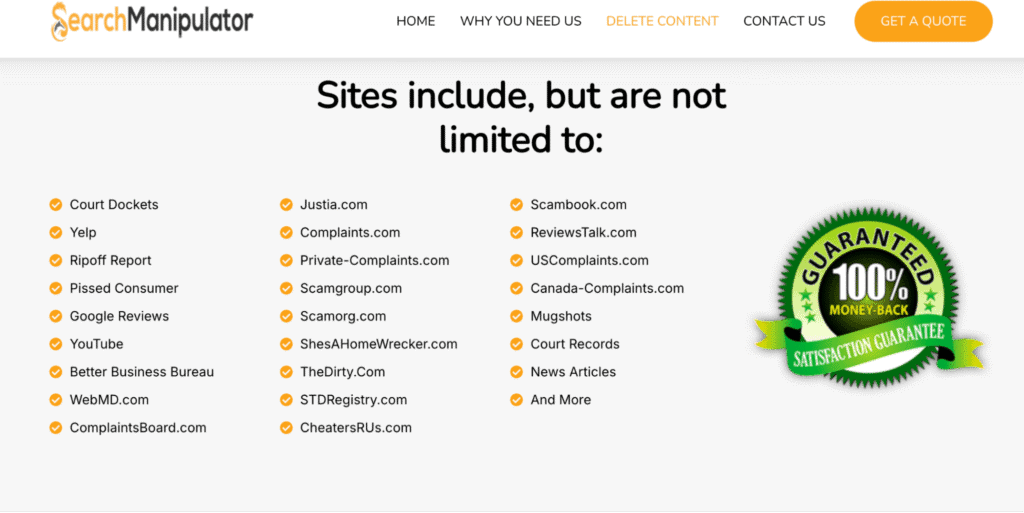Click the checkmark icon next to CheatersRUs.com
1024x513 pixels.
point(286,428)
